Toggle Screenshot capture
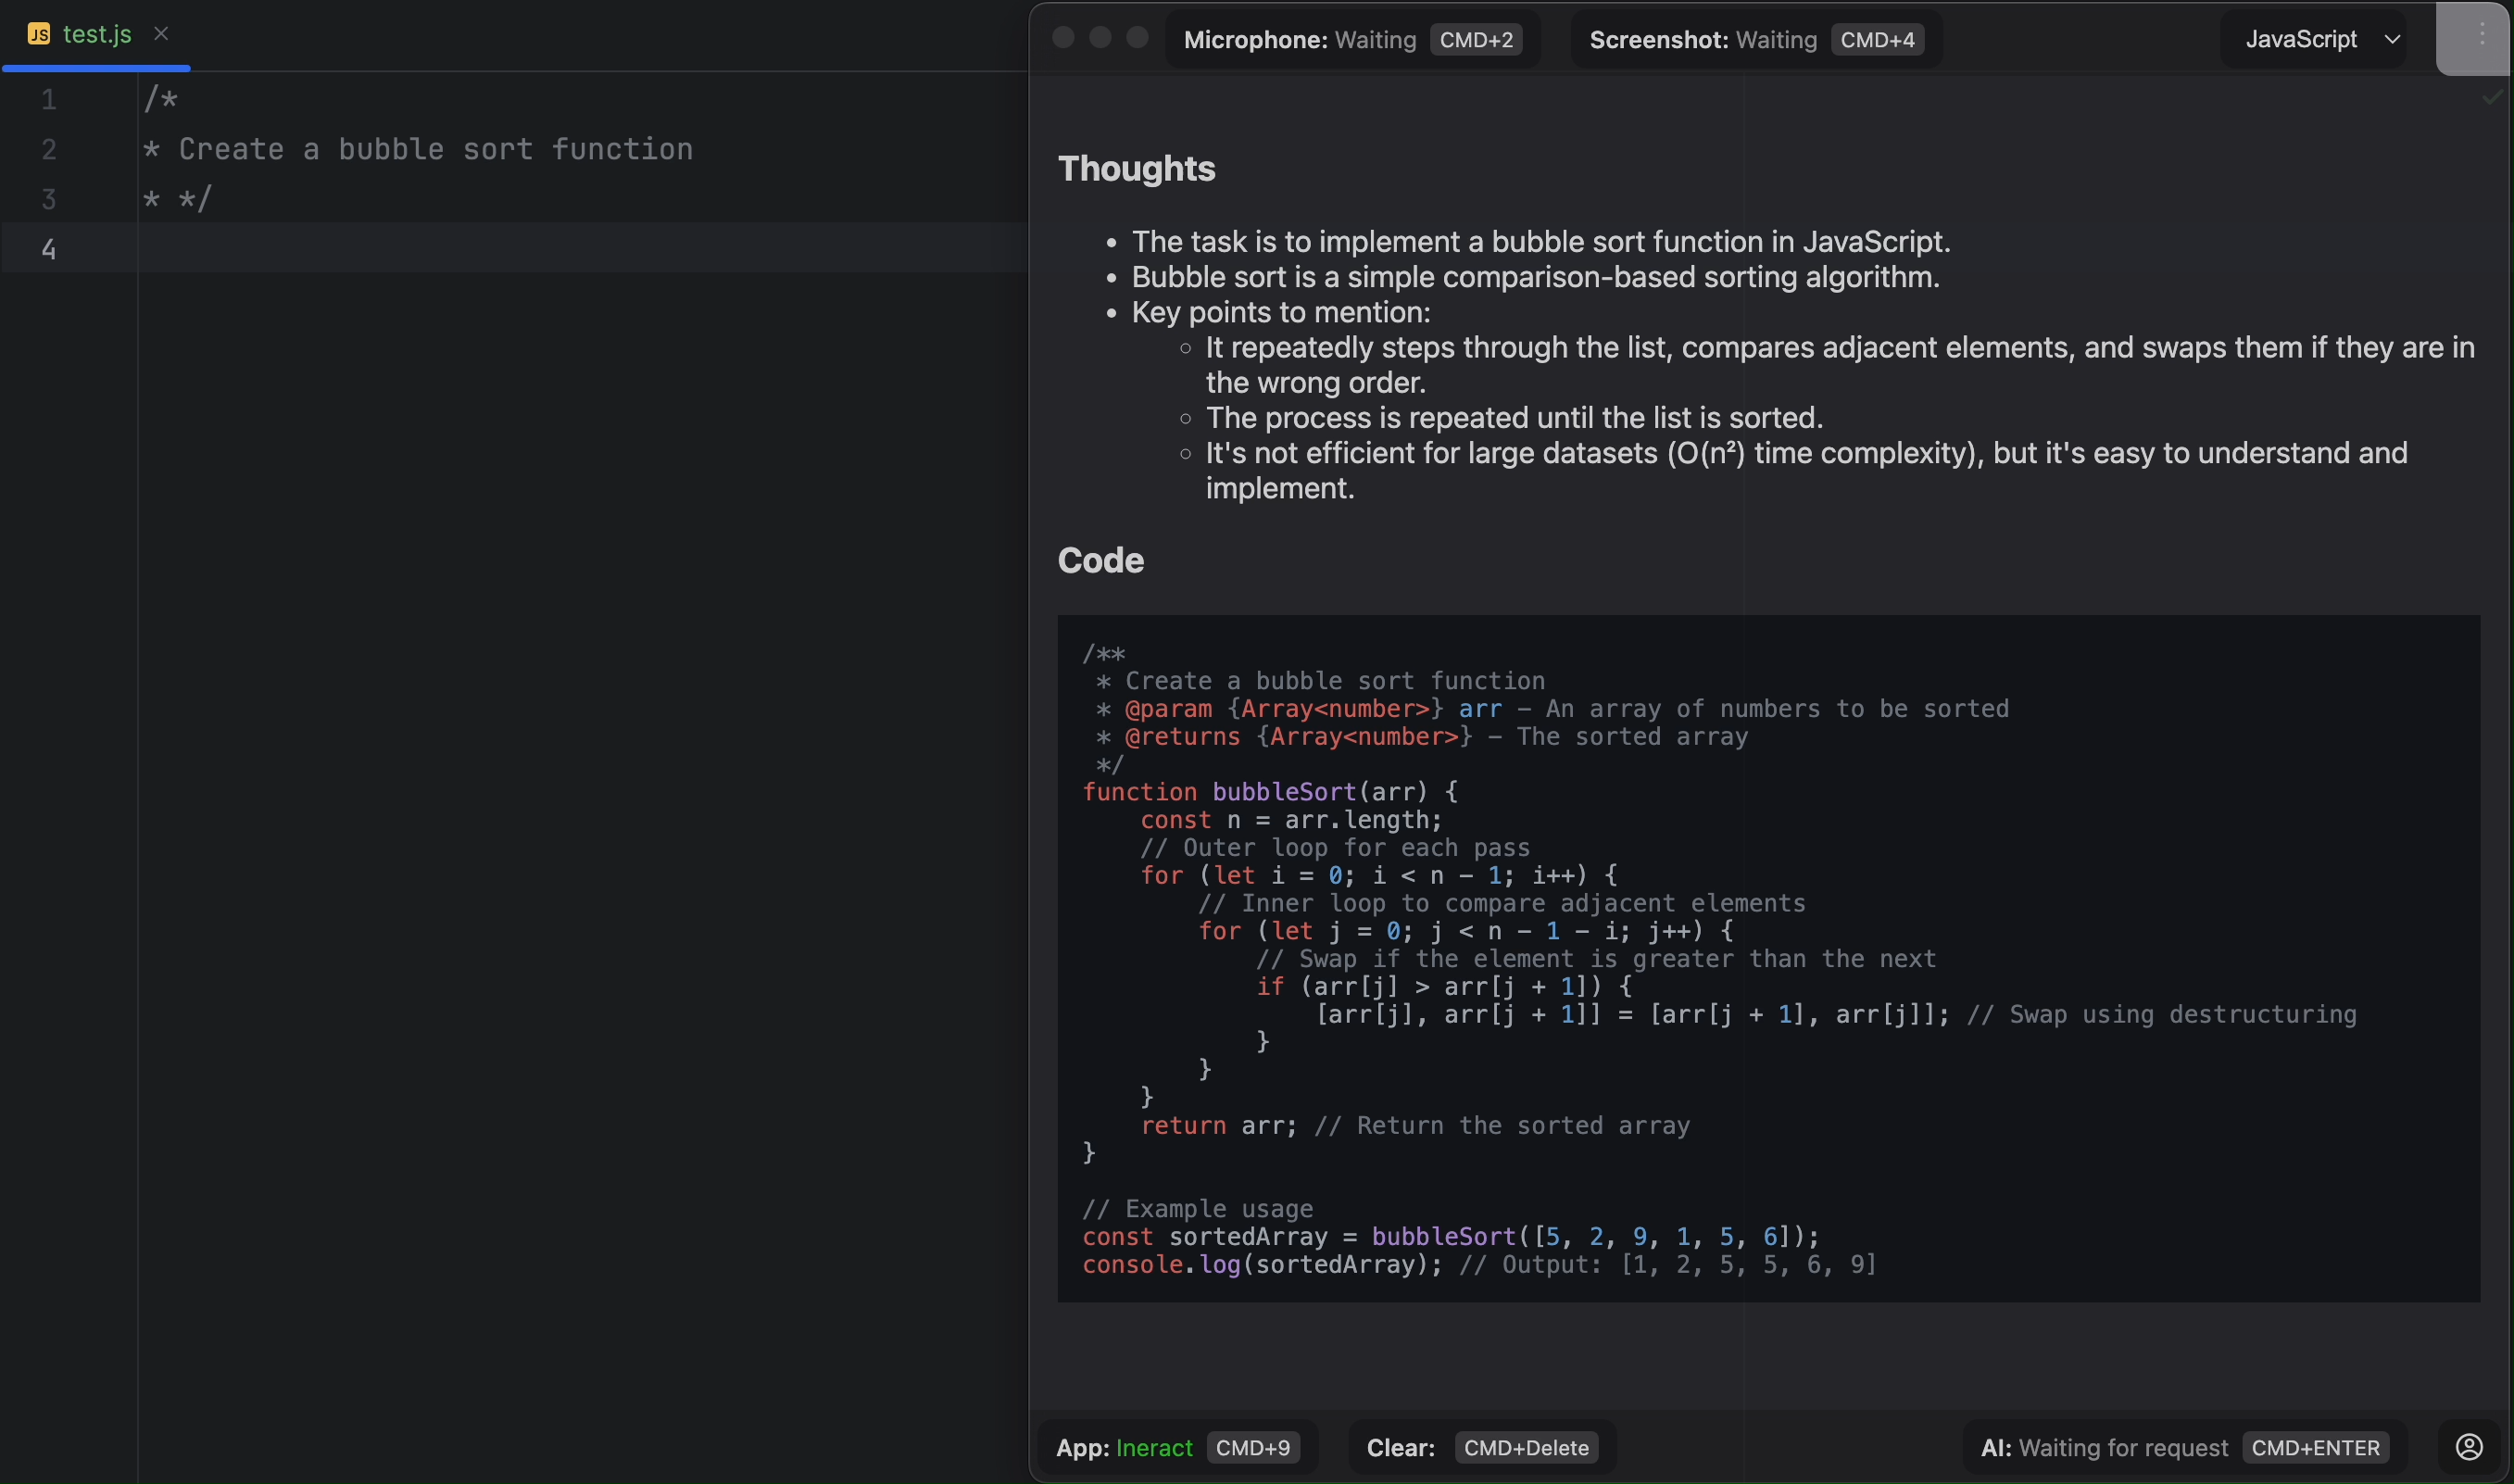2514x1484 pixels. [1755, 40]
